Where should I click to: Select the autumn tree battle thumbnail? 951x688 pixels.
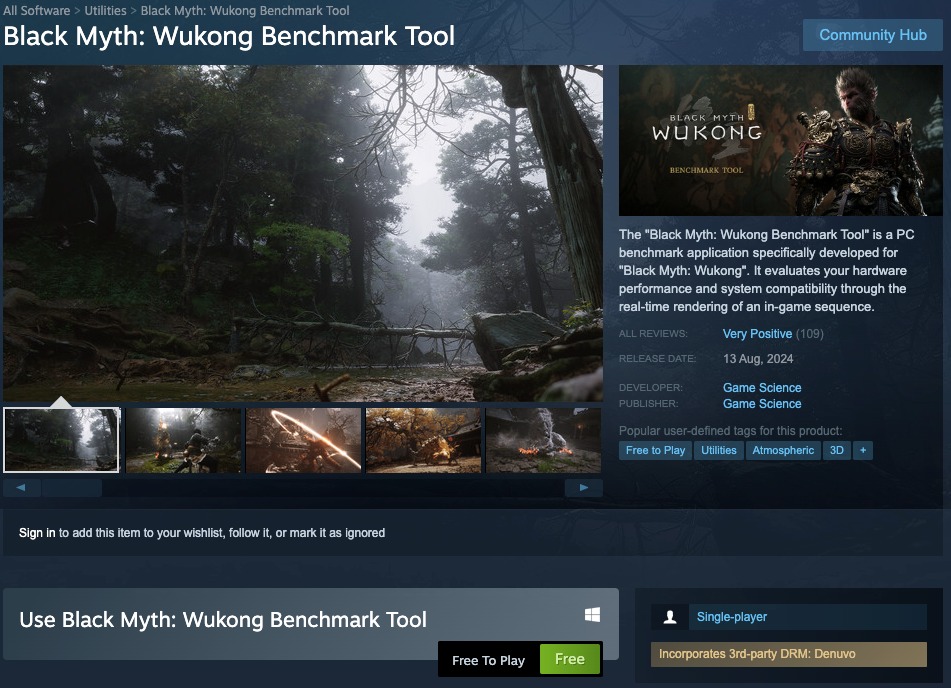[x=423, y=440]
